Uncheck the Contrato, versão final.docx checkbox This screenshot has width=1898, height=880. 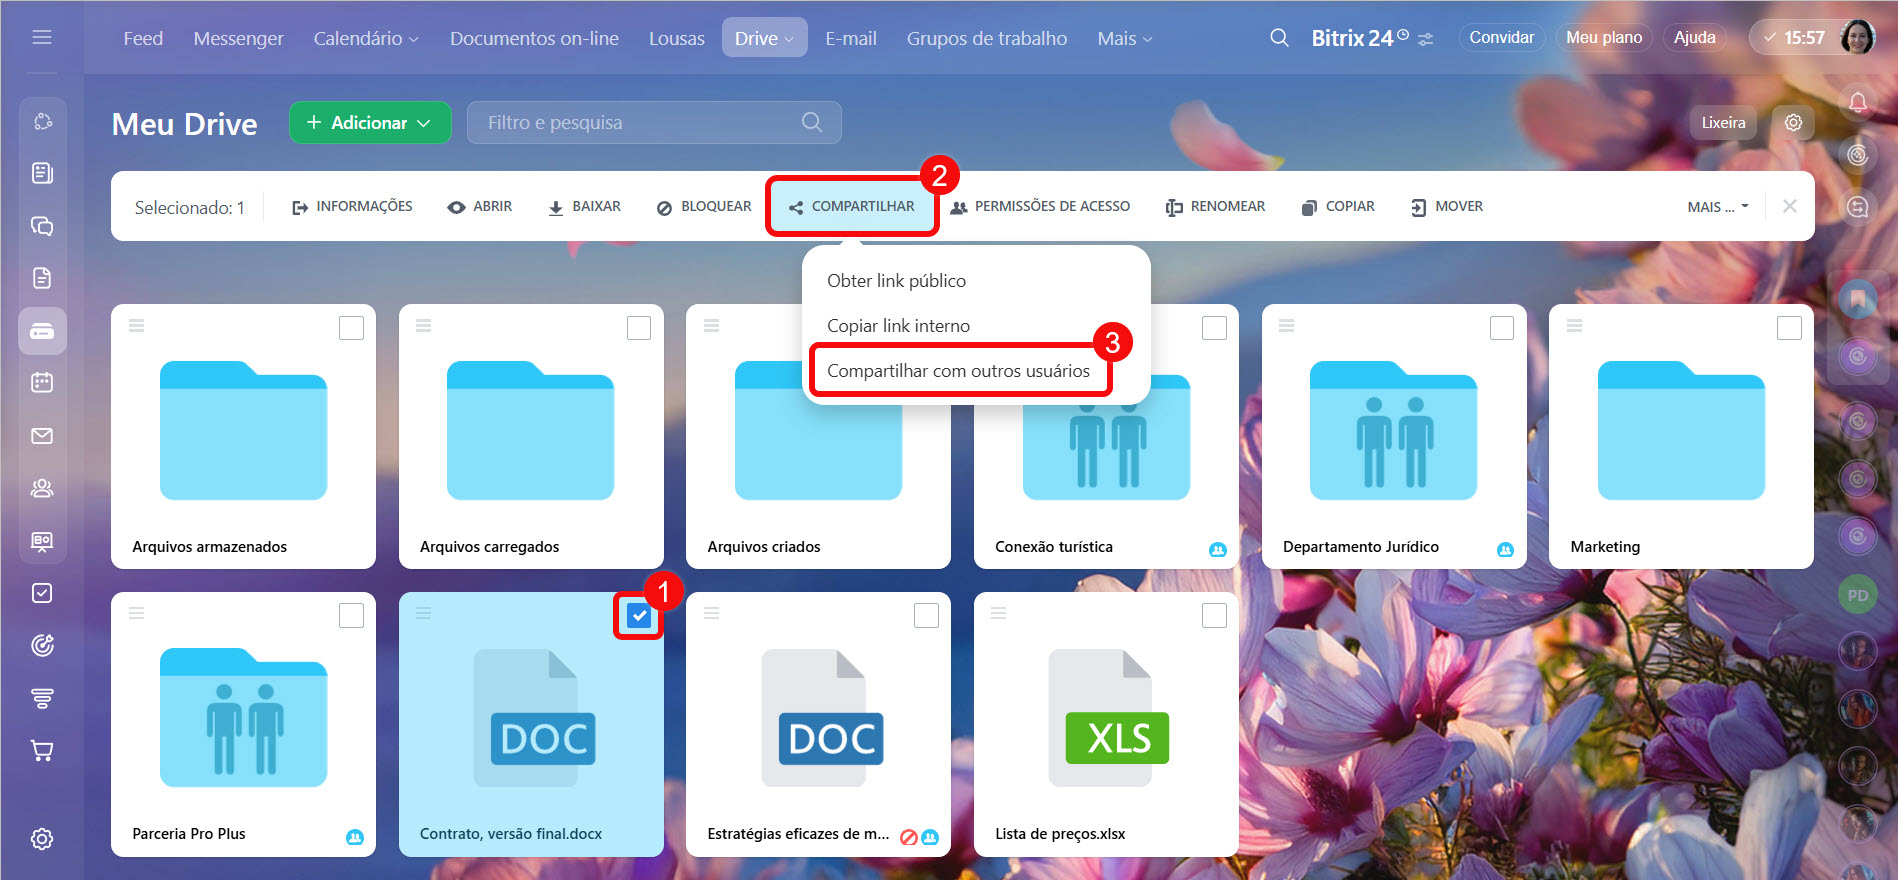click(639, 616)
